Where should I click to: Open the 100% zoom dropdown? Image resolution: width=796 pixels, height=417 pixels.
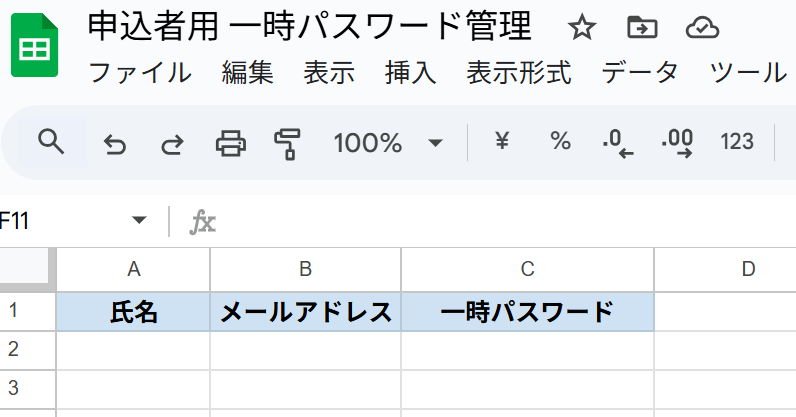(x=388, y=143)
